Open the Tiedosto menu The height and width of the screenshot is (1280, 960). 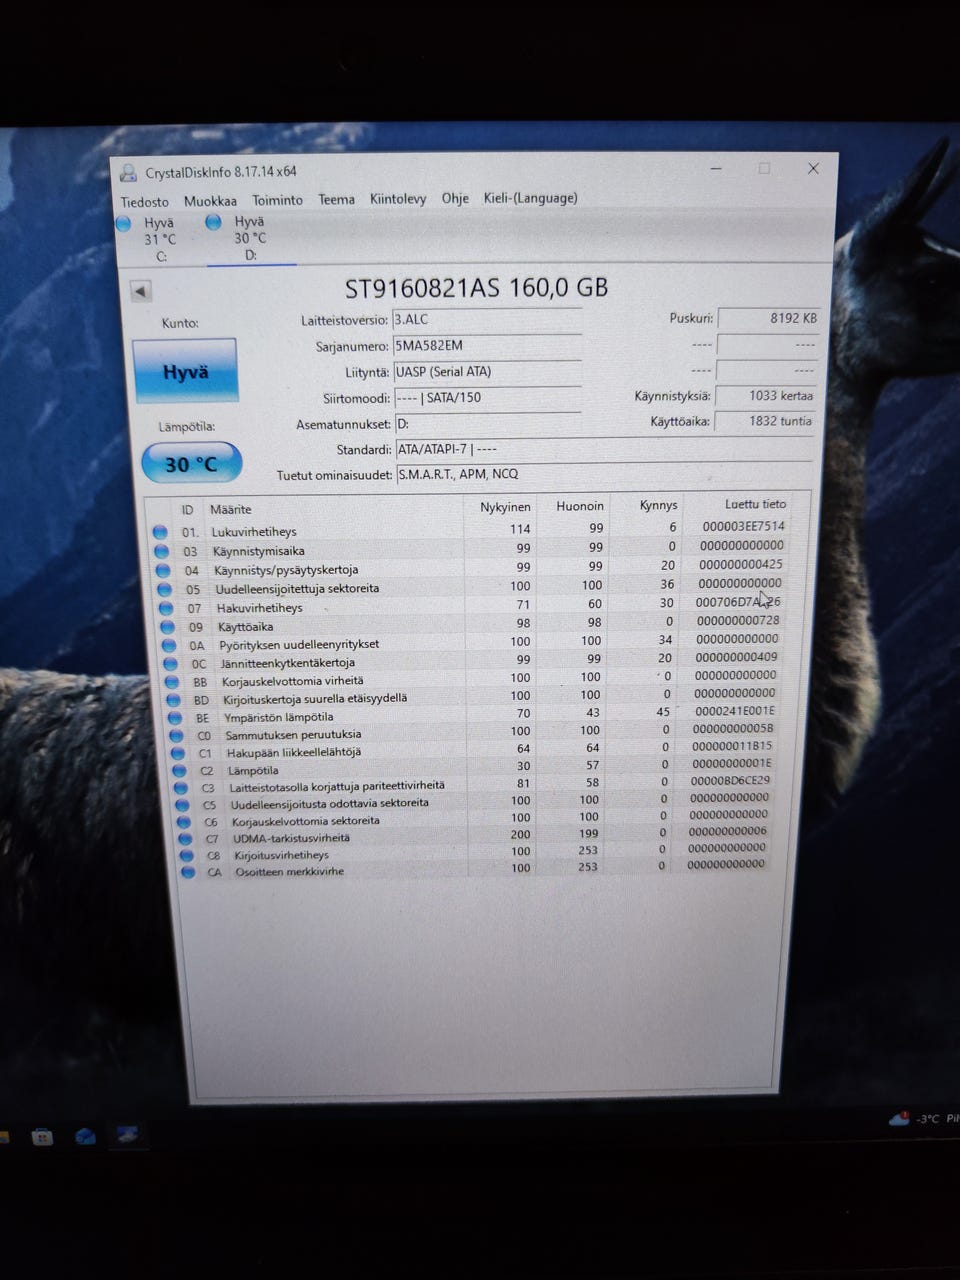click(x=145, y=201)
